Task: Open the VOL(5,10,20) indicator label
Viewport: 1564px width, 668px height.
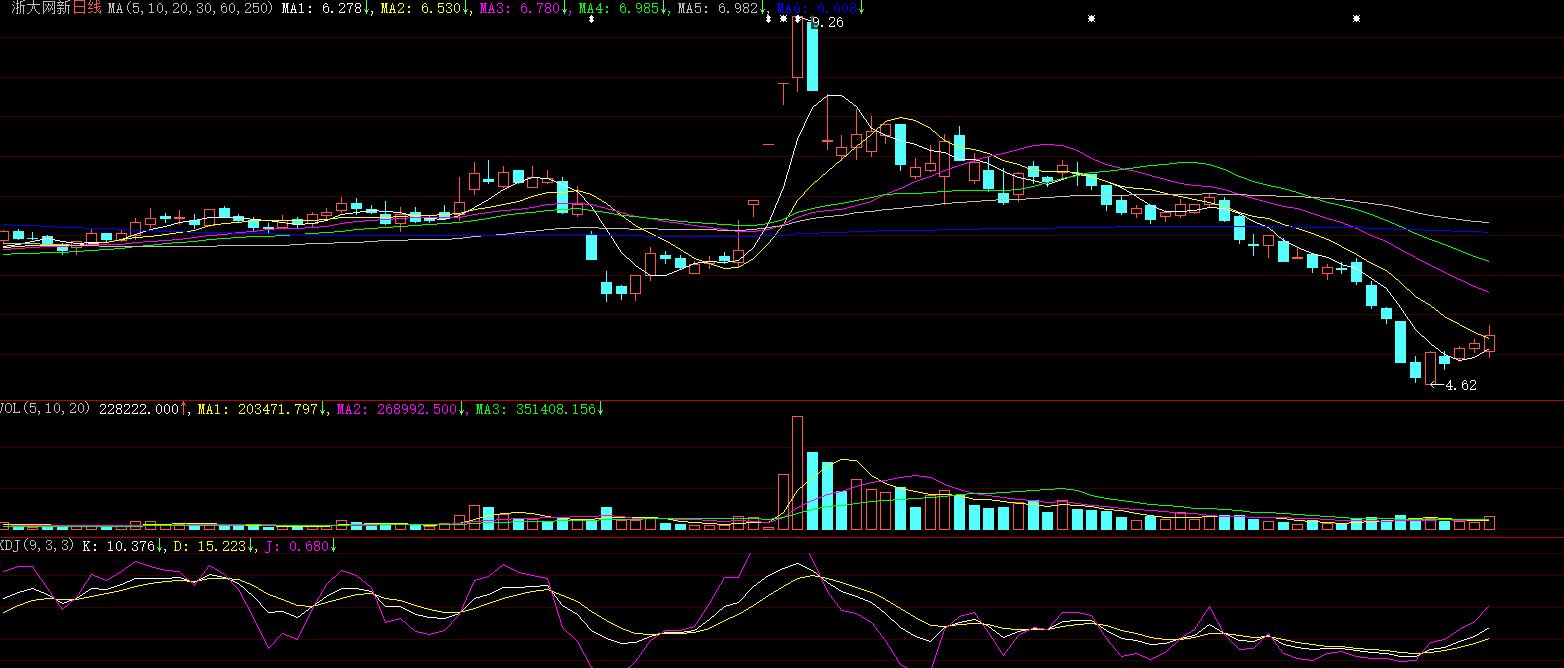Action: tap(46, 409)
